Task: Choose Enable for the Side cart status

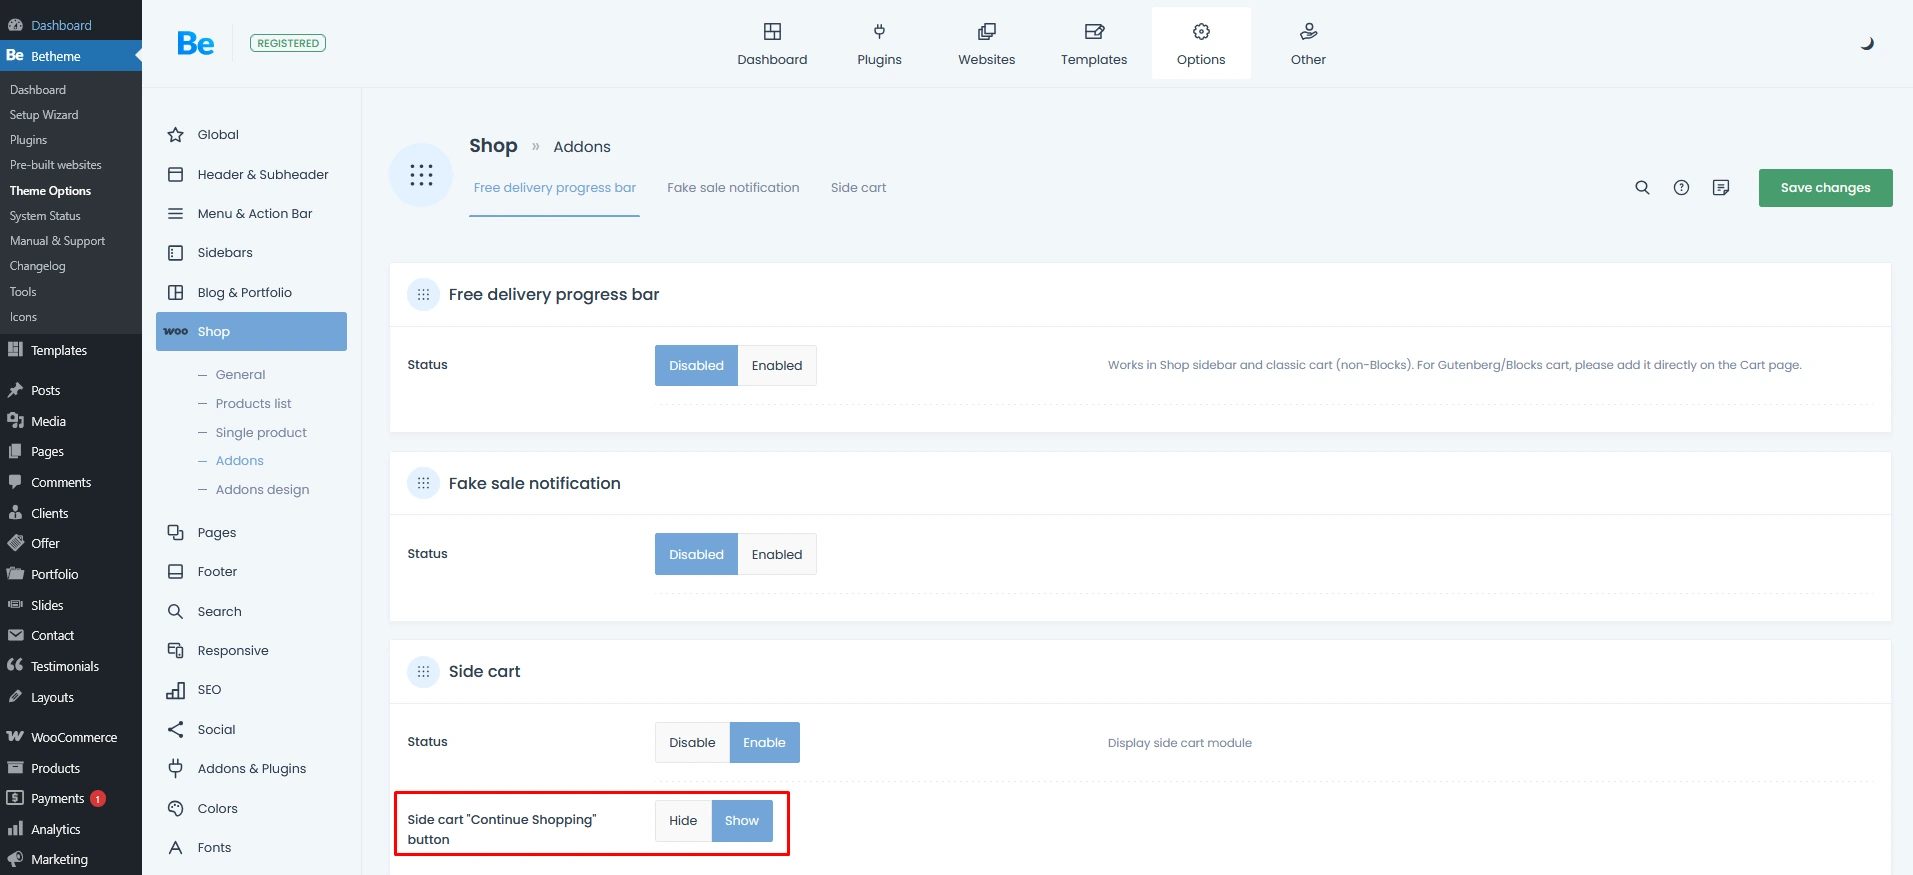Action: 764,743
